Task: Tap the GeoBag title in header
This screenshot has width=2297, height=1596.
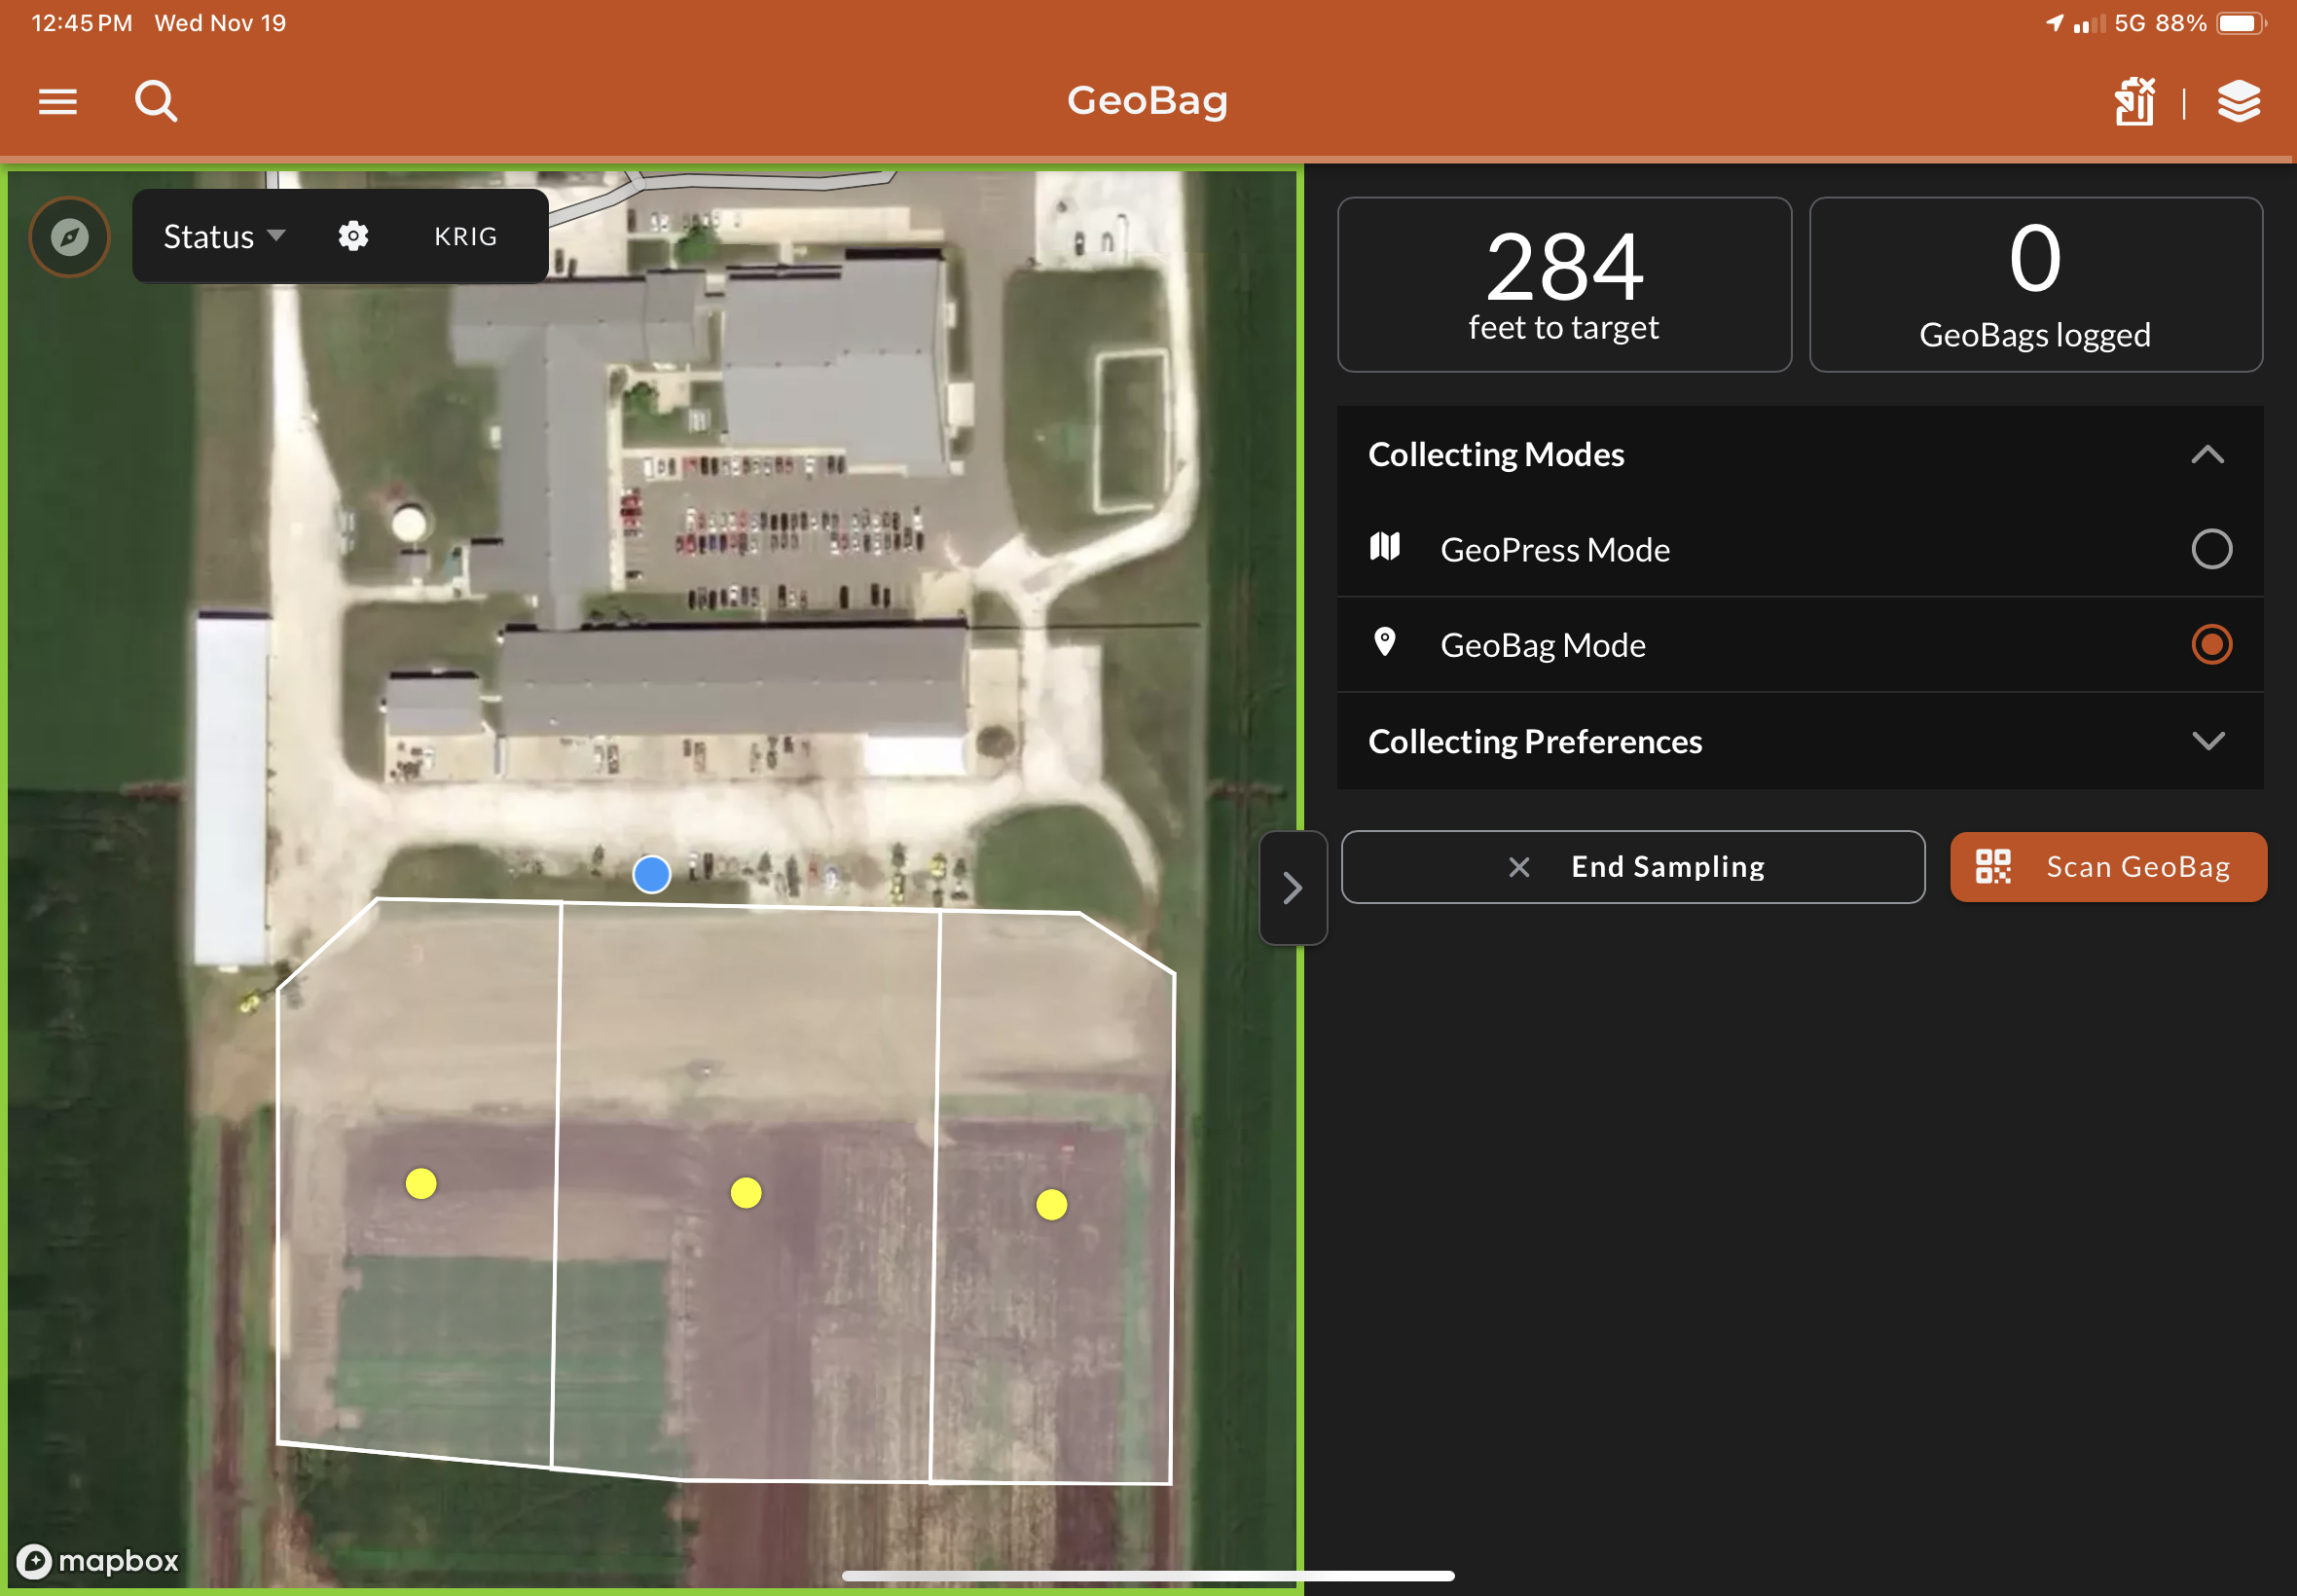Action: (x=1147, y=101)
